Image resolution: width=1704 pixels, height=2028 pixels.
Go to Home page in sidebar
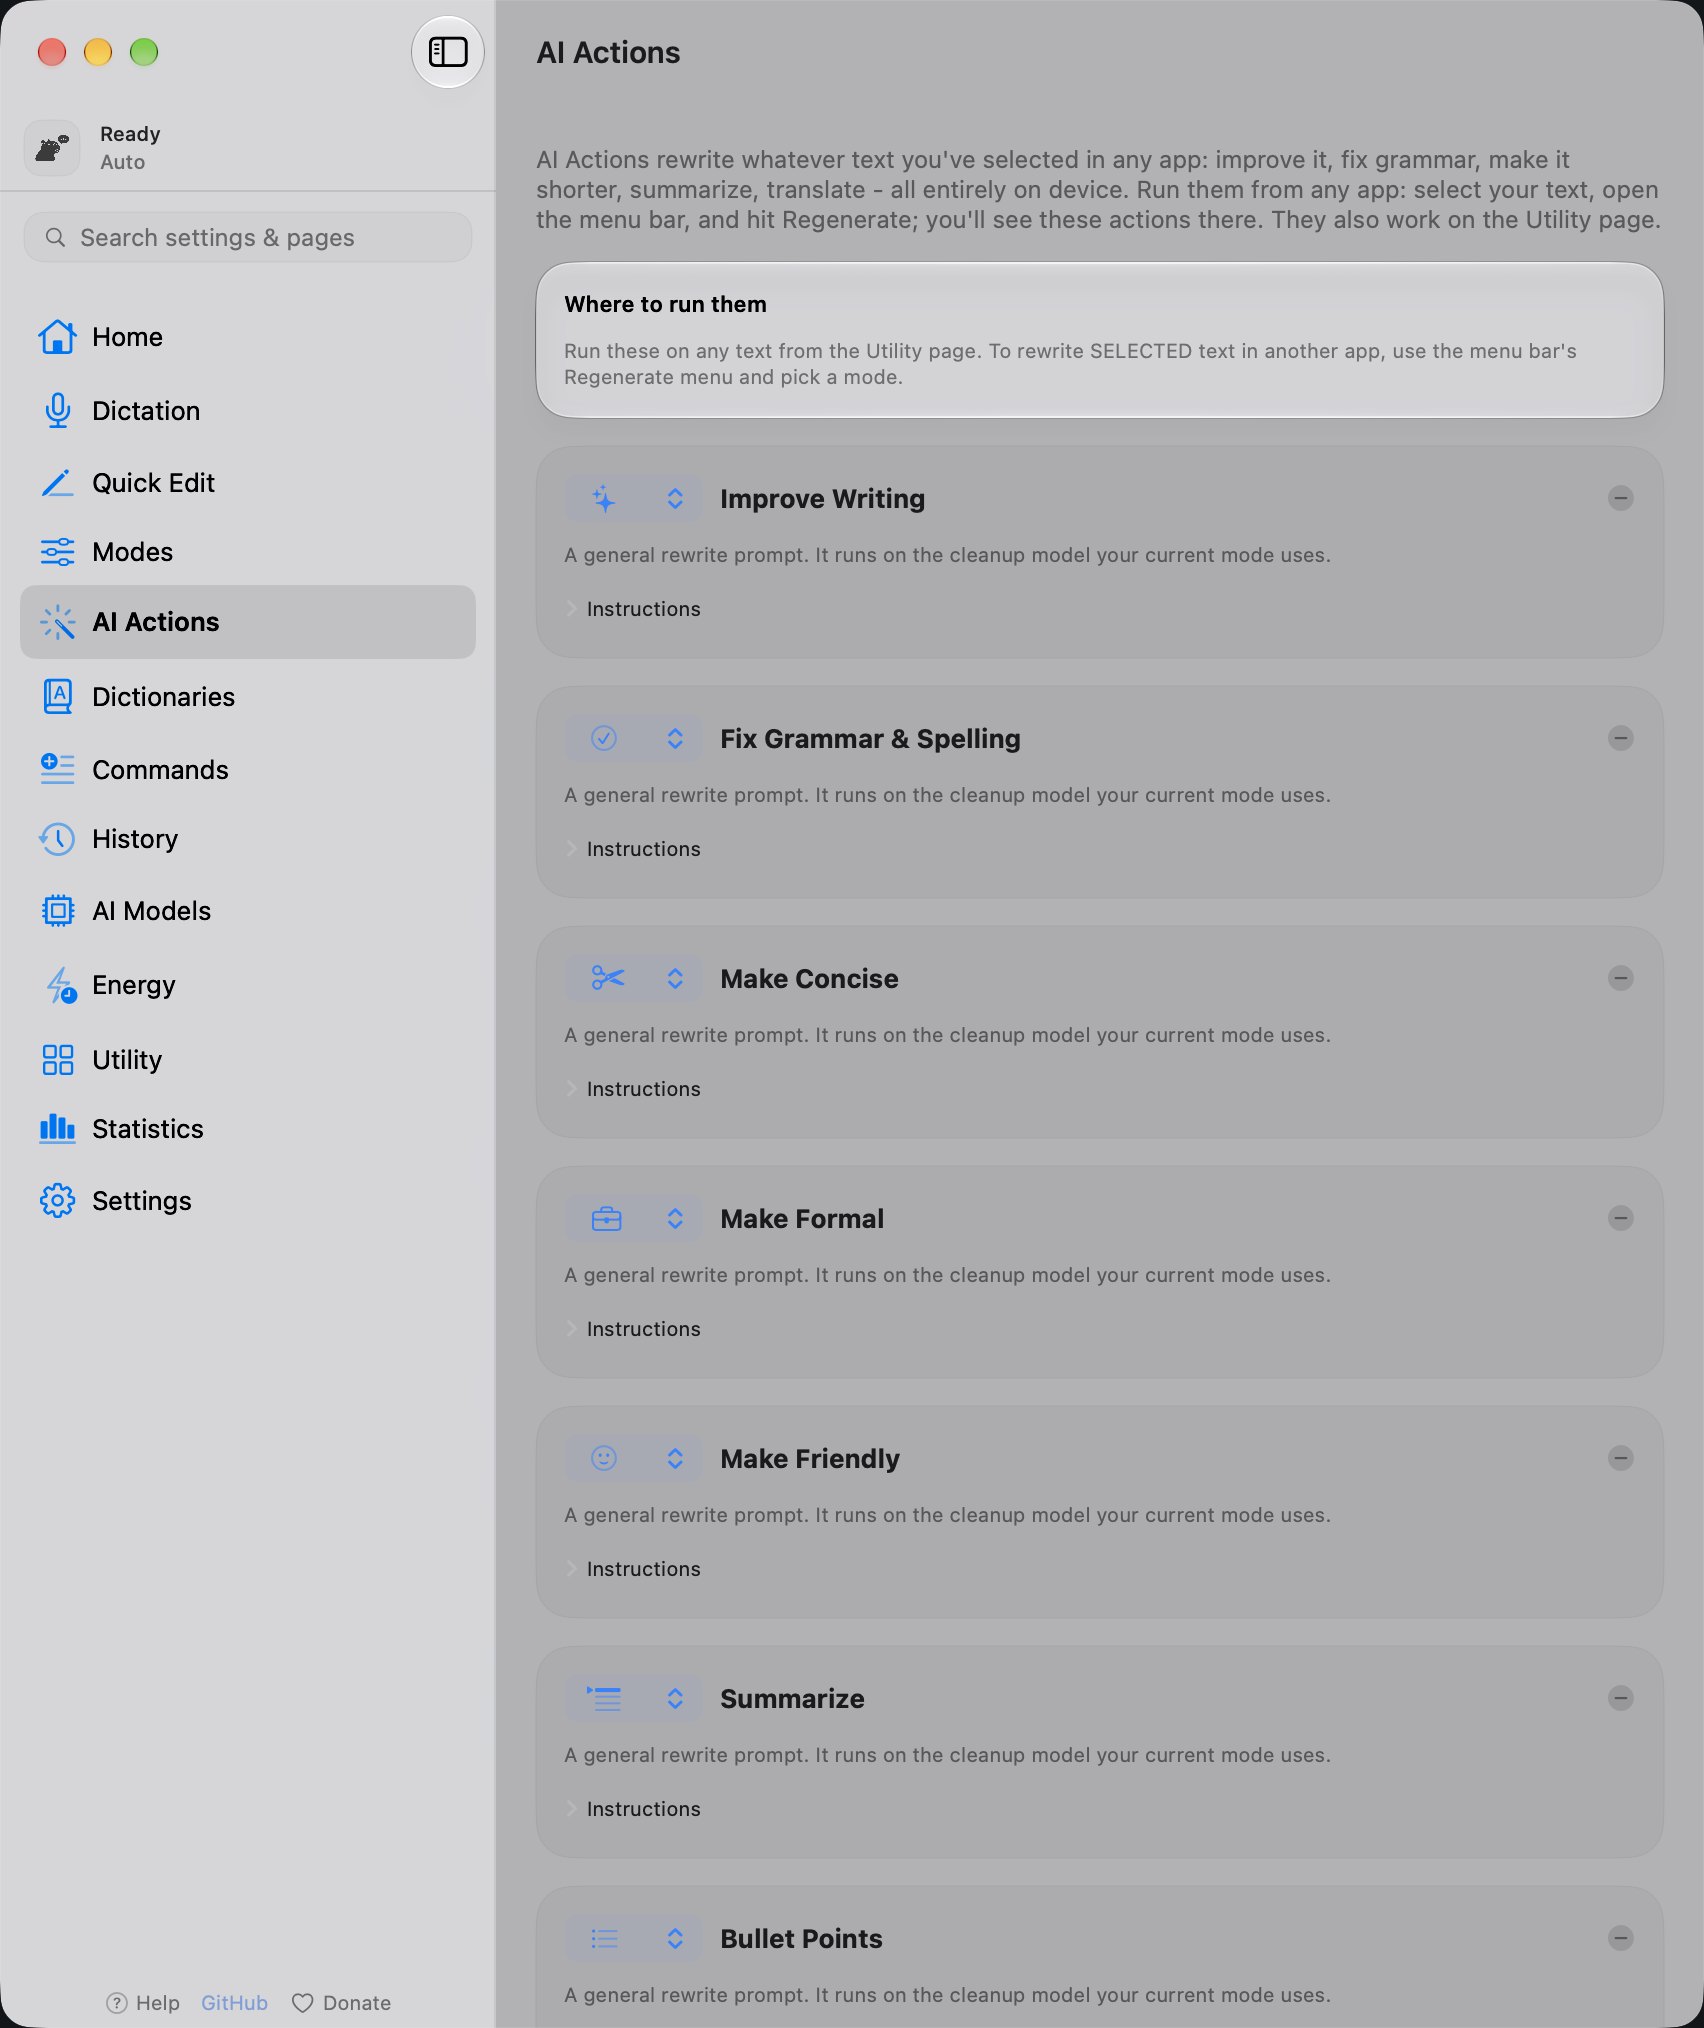point(247,337)
